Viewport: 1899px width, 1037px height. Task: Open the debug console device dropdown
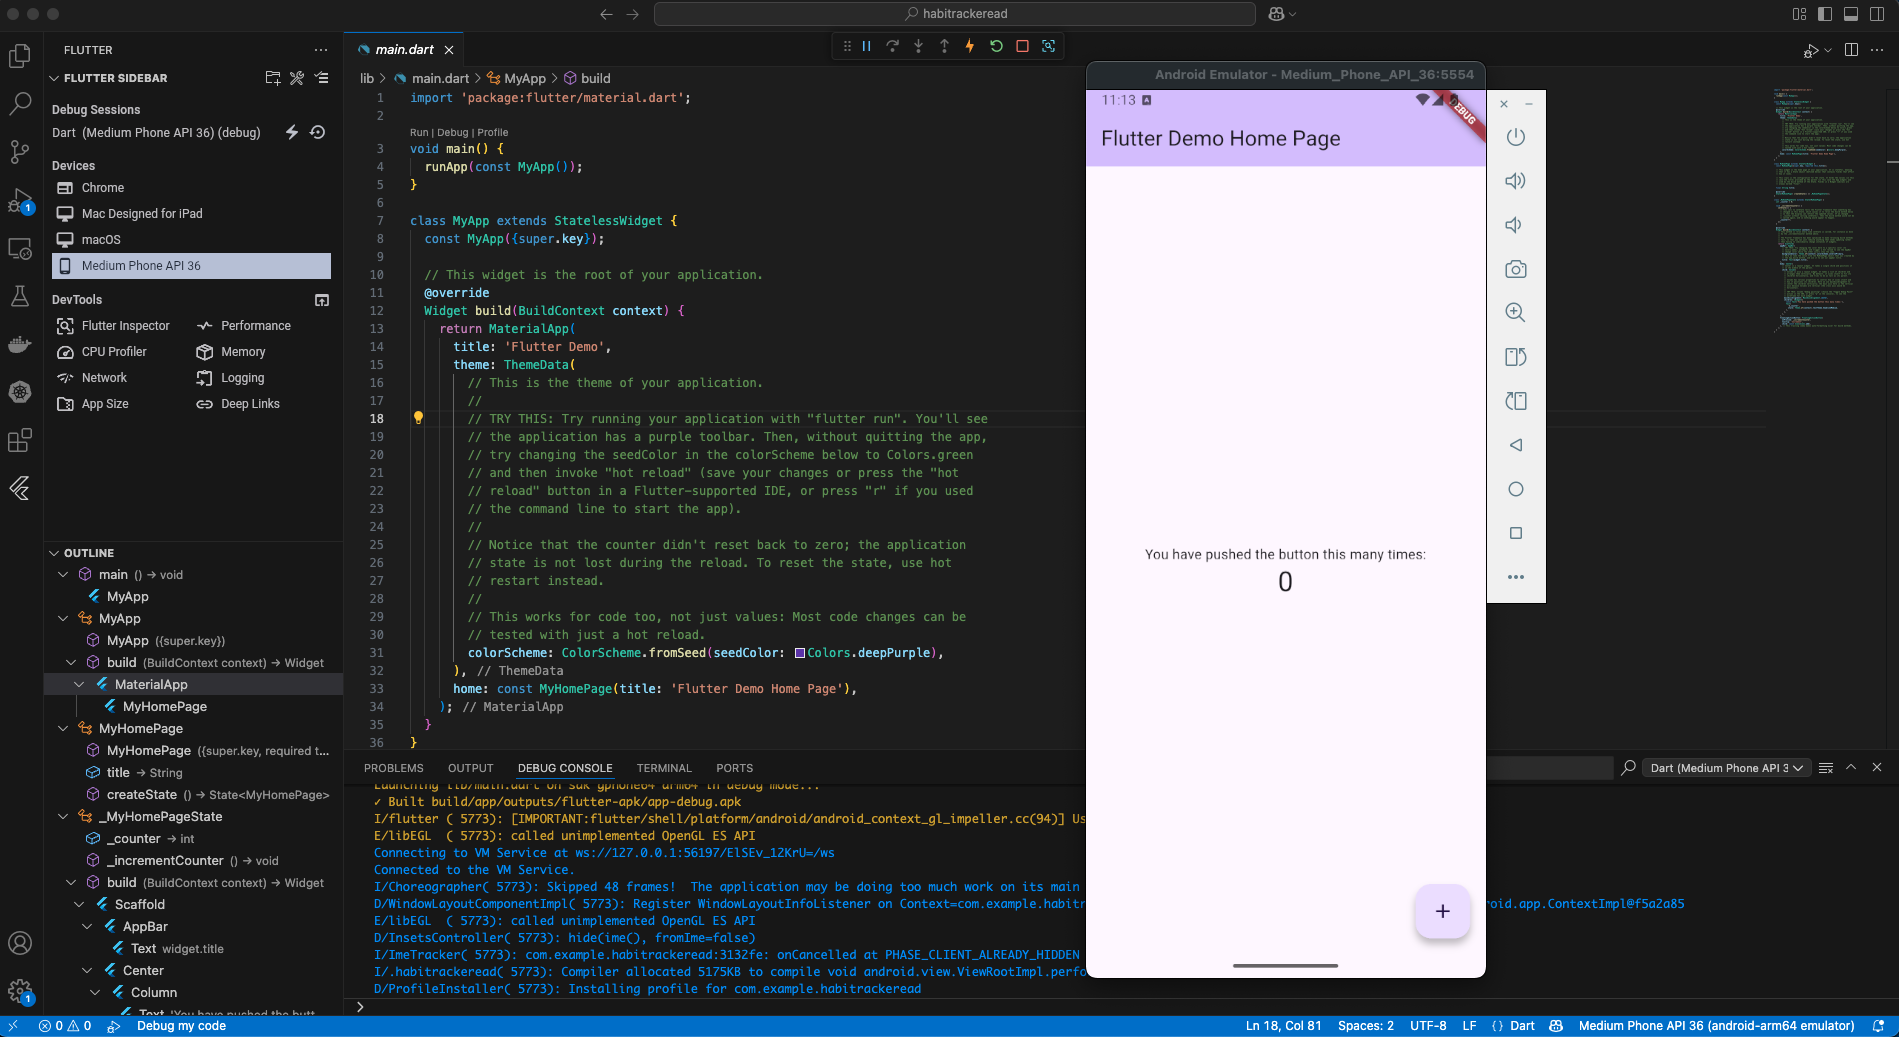(x=1726, y=768)
